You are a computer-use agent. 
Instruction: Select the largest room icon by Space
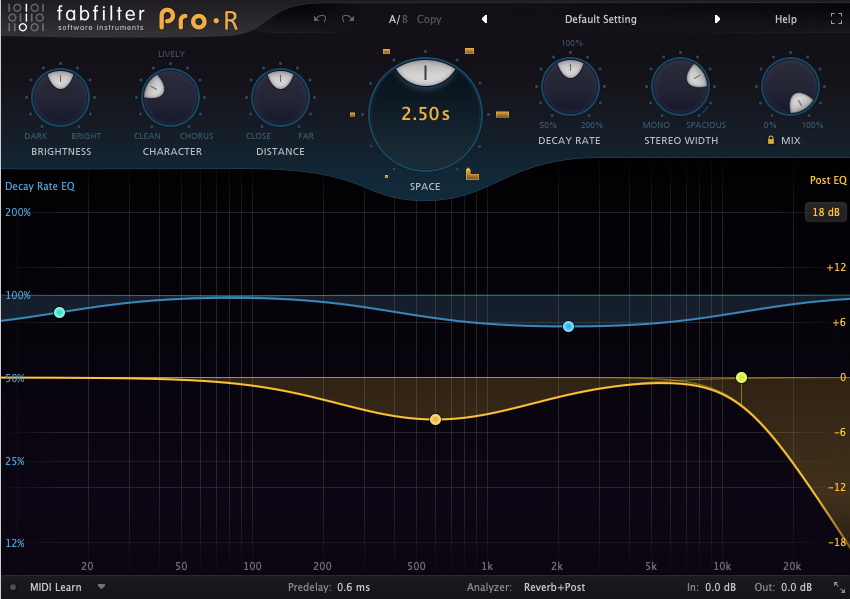pos(472,174)
